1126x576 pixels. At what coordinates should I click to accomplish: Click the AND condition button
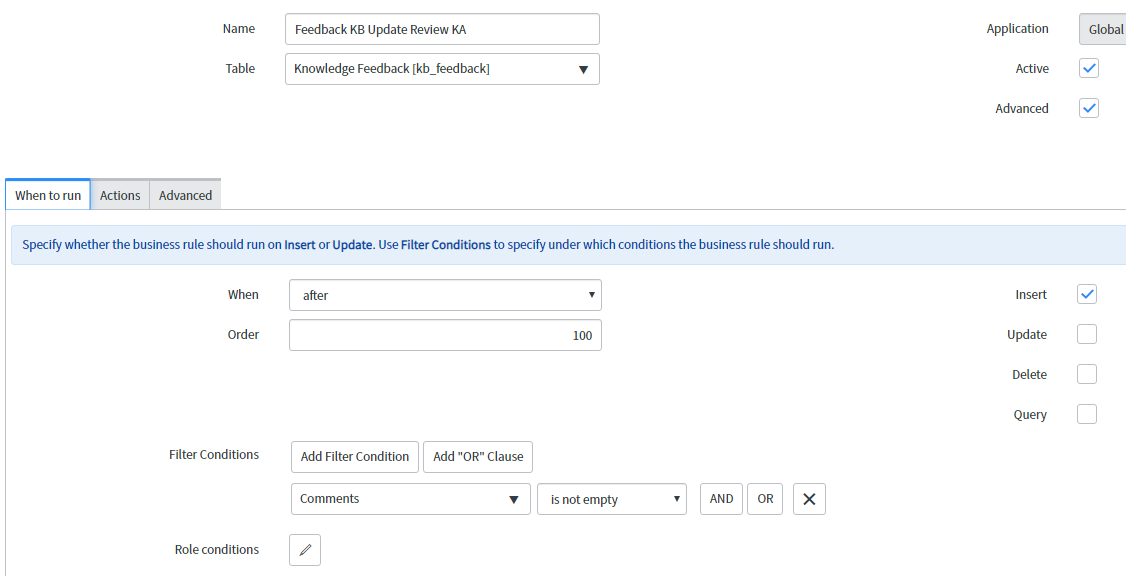tap(722, 499)
